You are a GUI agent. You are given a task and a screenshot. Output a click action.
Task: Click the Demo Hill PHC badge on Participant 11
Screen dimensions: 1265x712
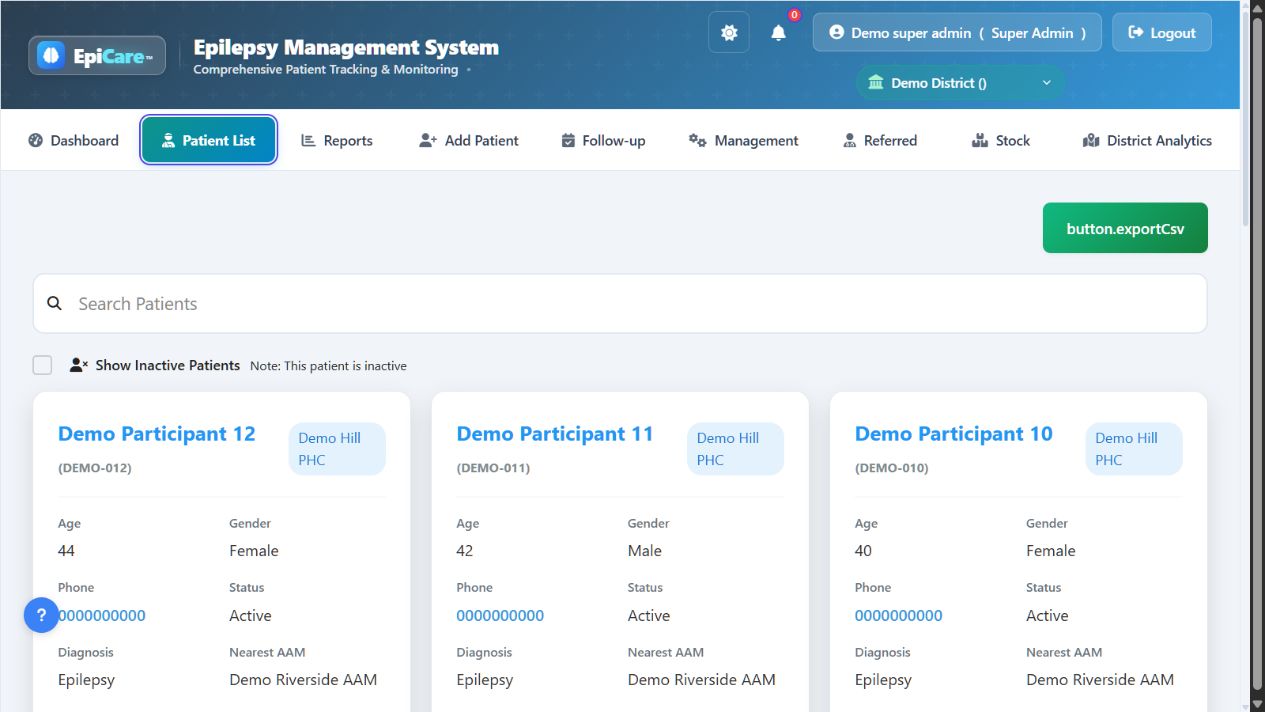[735, 449]
